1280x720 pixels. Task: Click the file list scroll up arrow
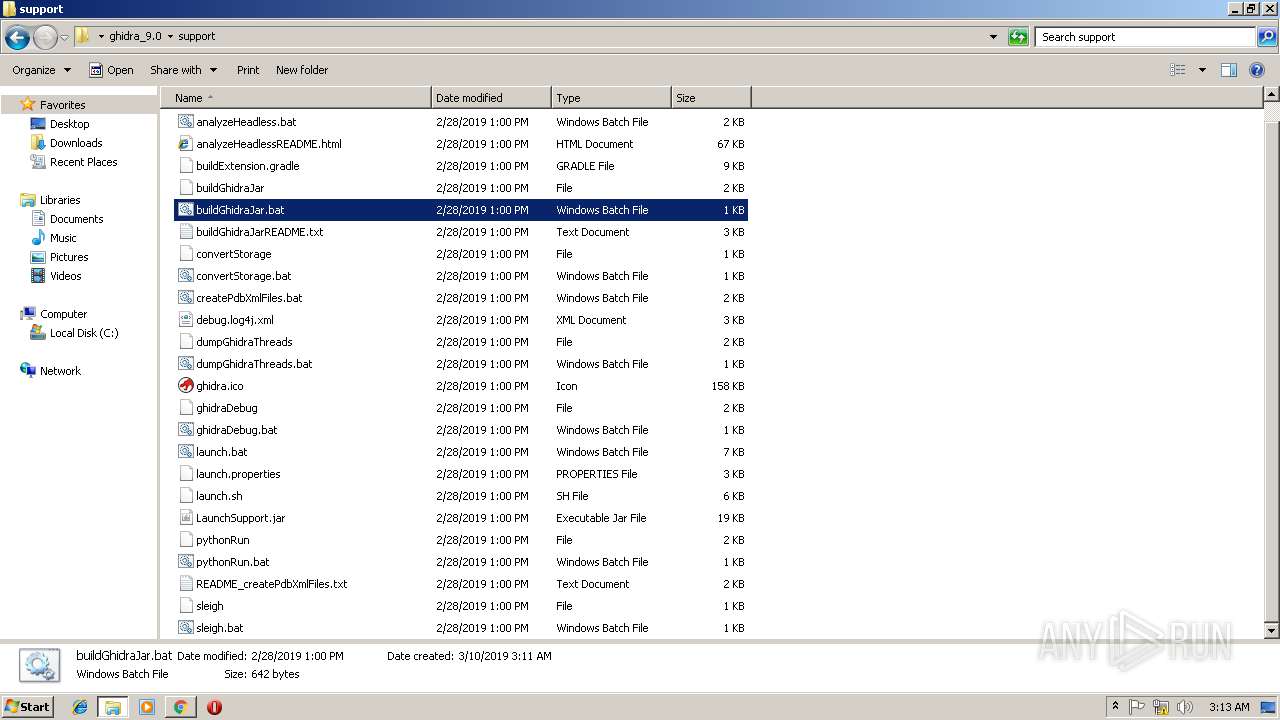(1272, 95)
